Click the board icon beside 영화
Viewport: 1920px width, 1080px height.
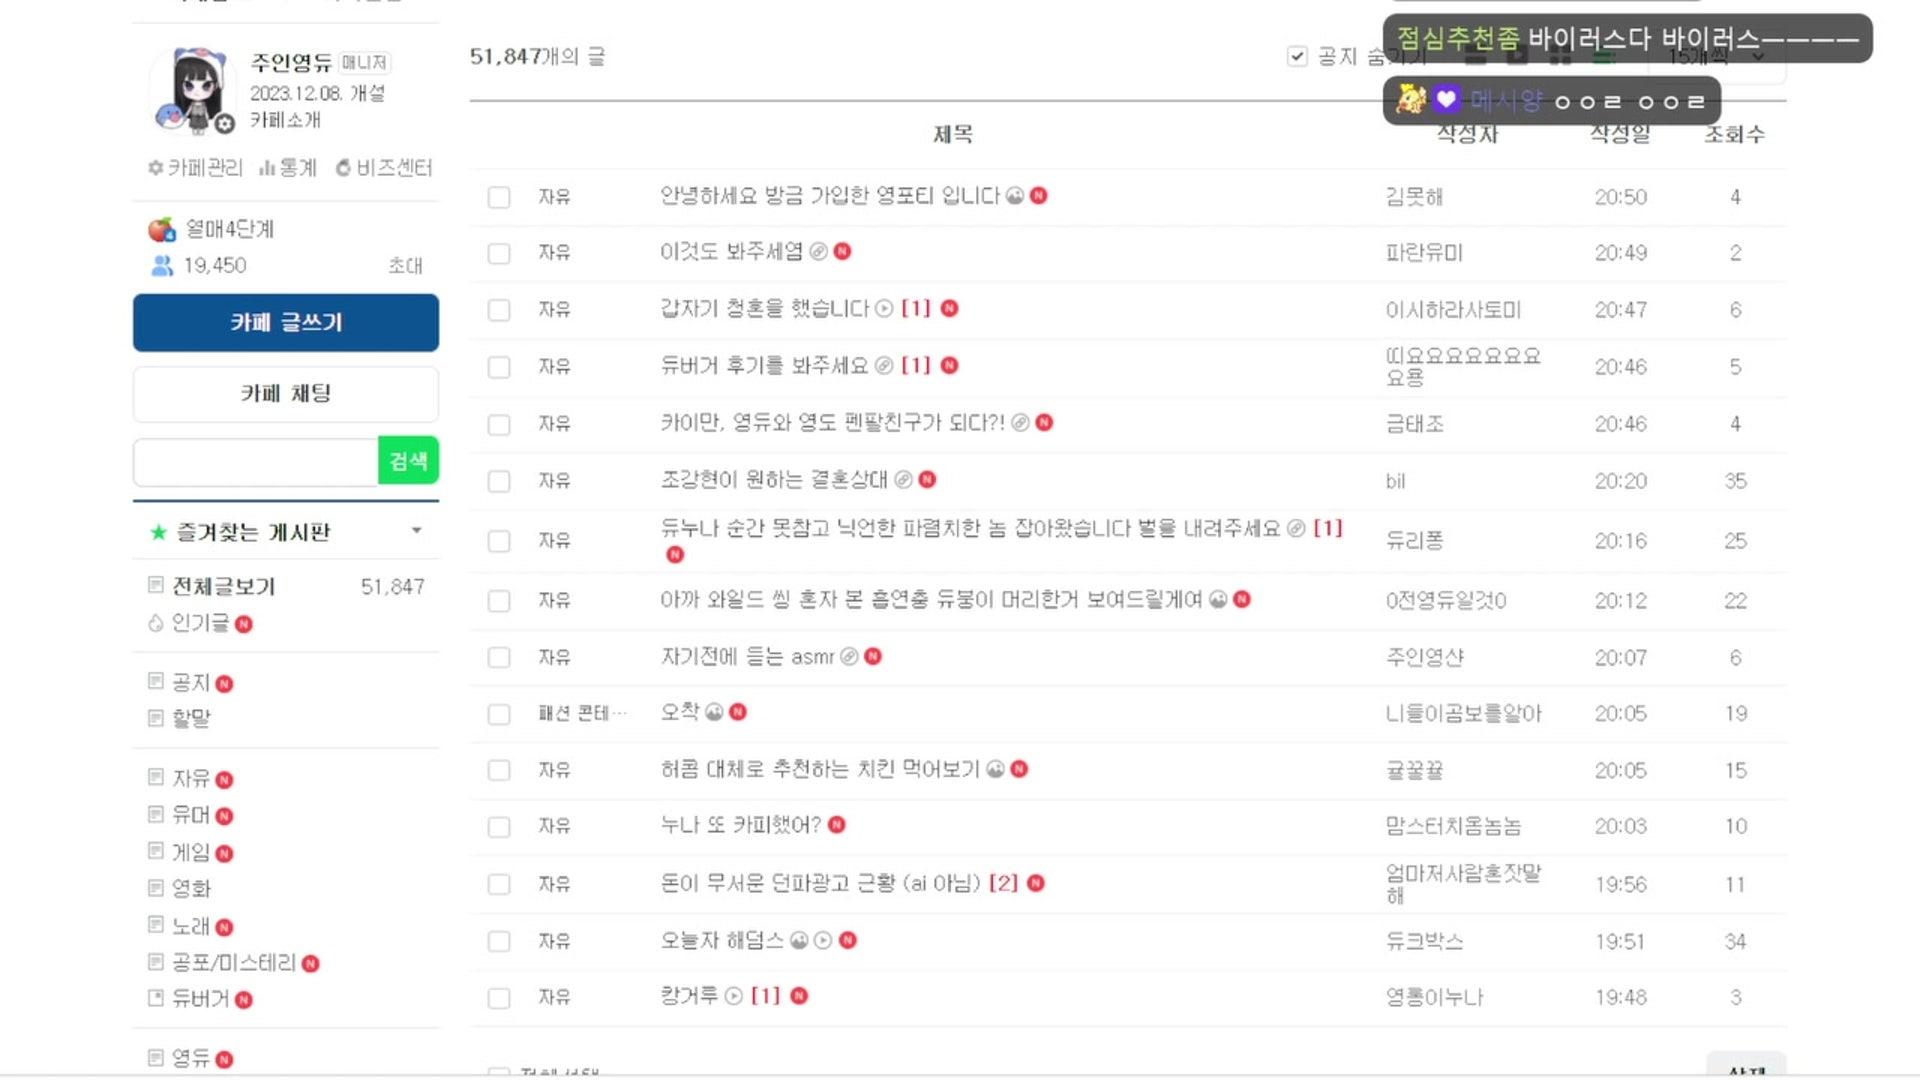[156, 887]
